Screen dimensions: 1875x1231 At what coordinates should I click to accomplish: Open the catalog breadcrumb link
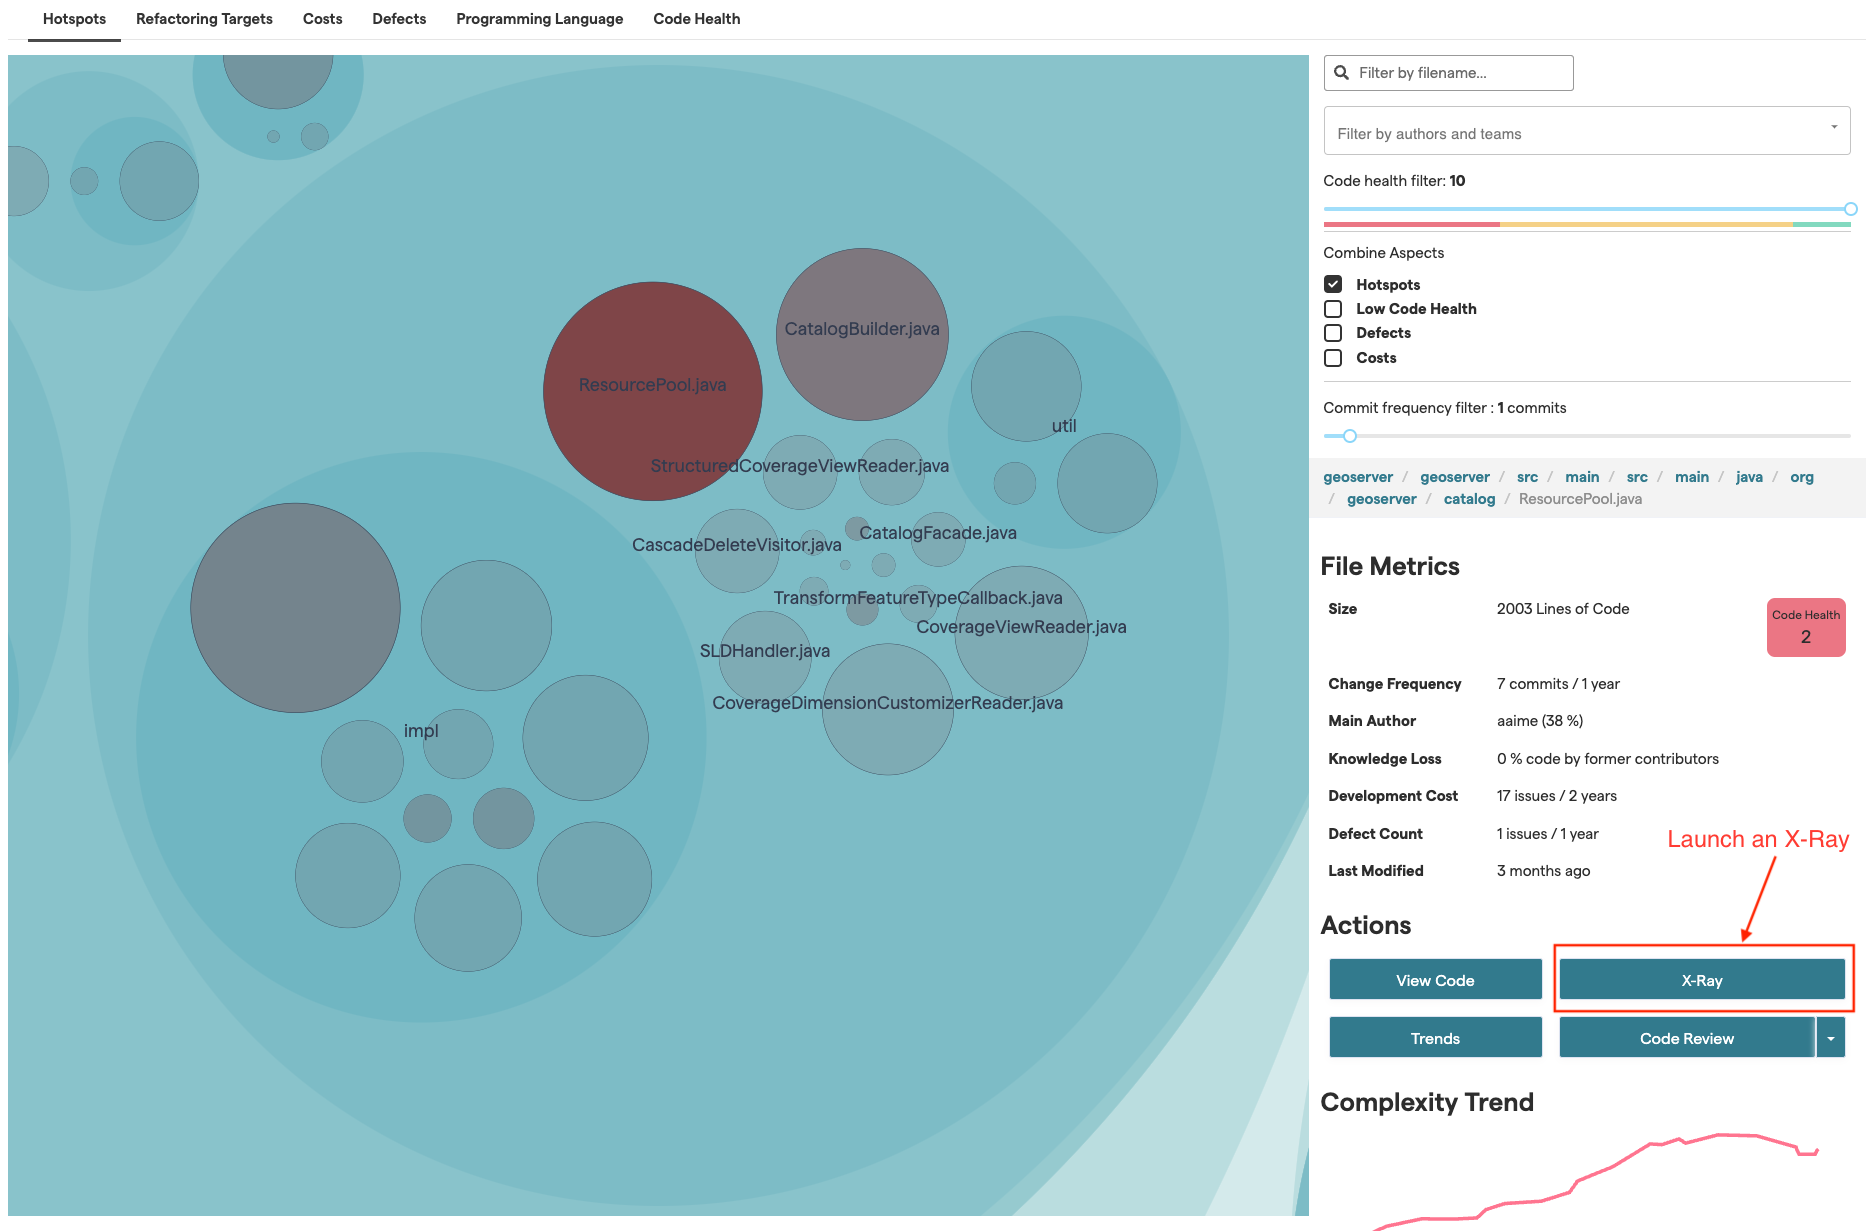(1469, 499)
